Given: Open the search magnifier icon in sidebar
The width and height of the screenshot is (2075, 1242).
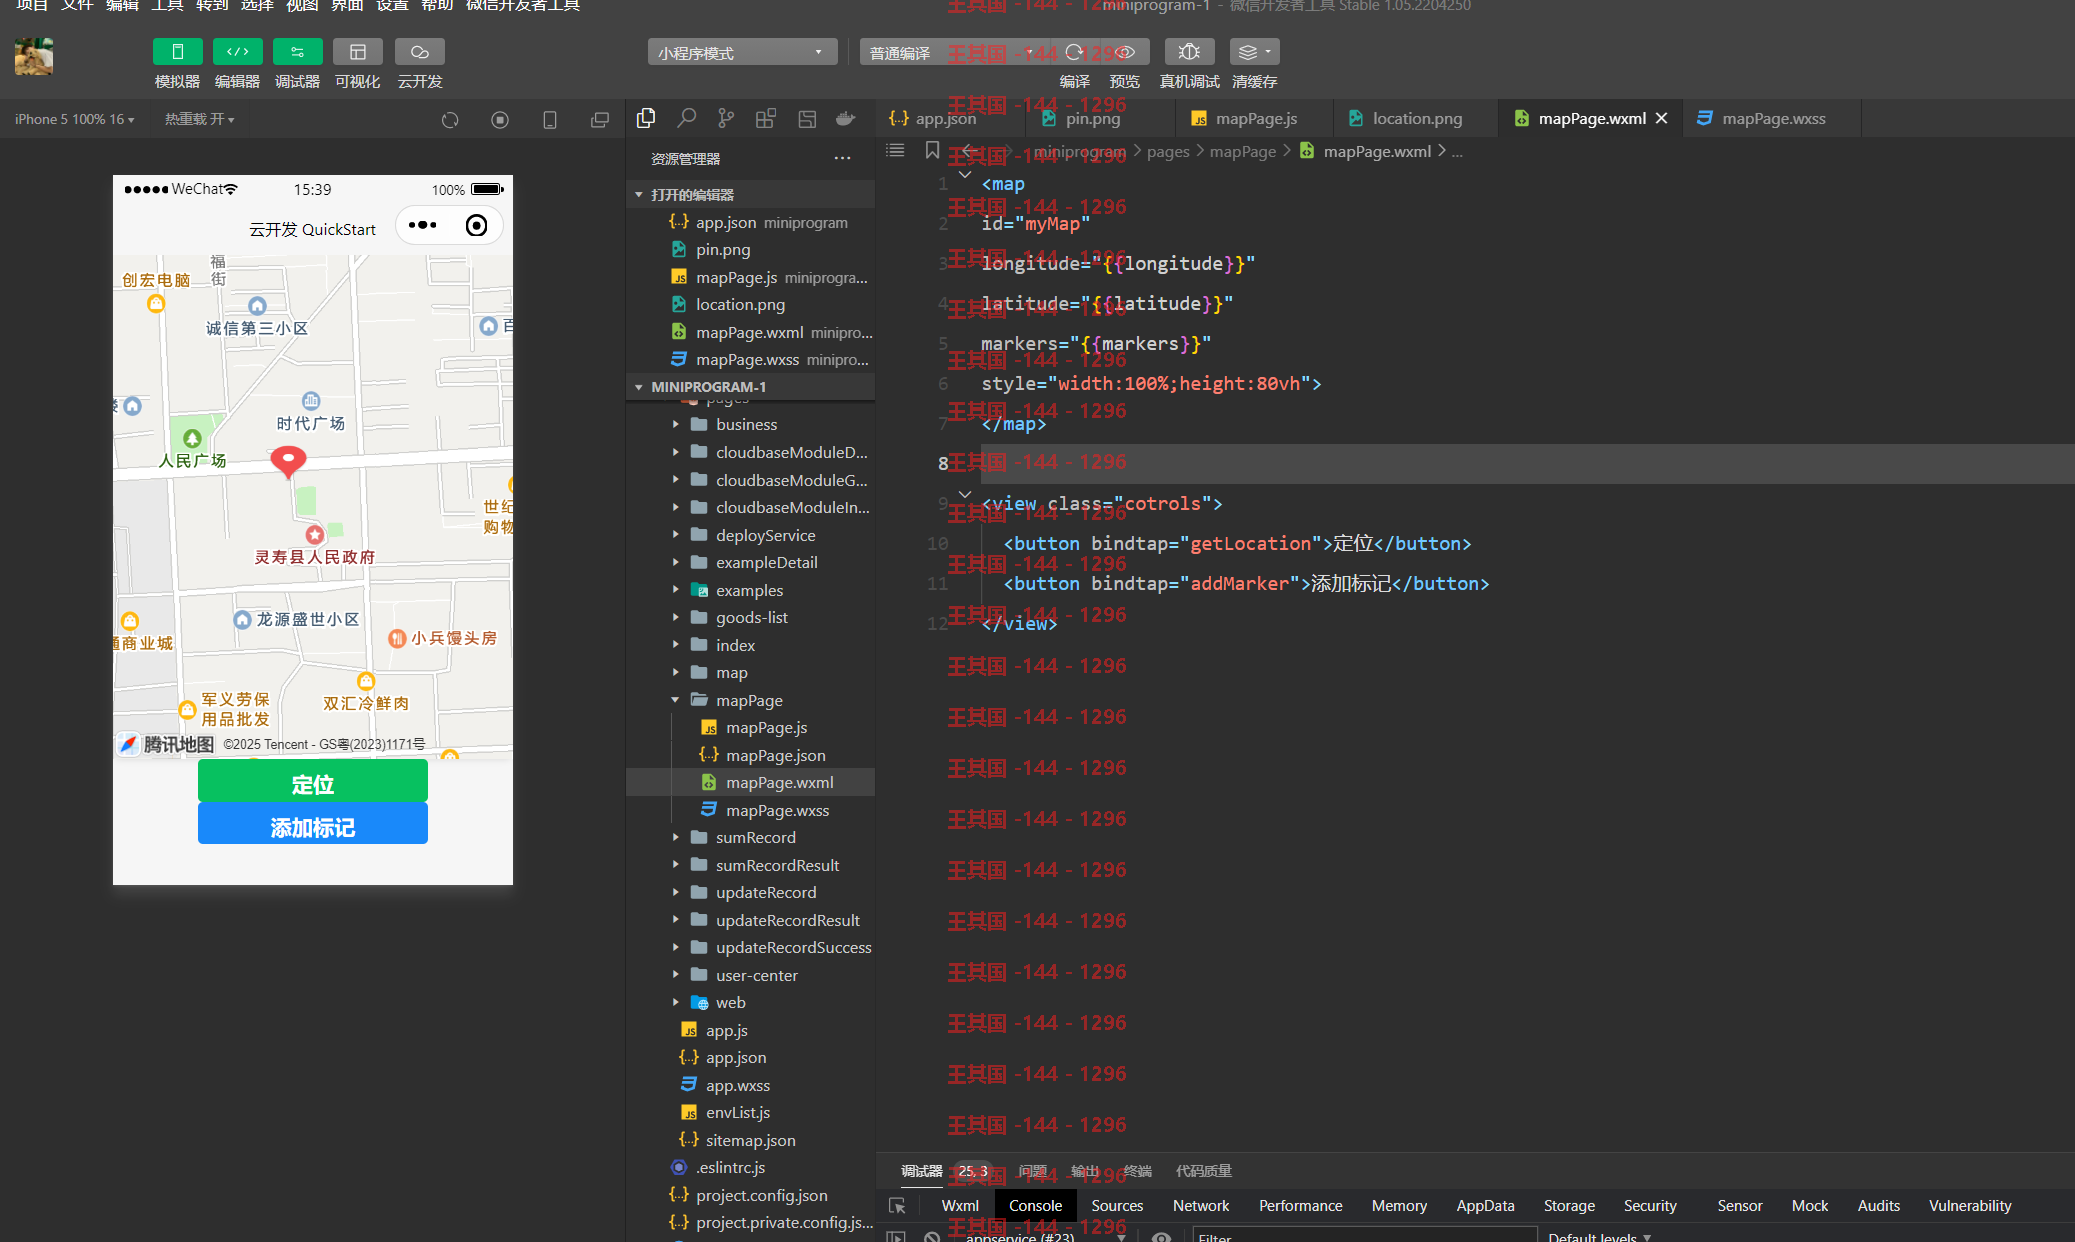Looking at the screenshot, I should click(x=686, y=119).
